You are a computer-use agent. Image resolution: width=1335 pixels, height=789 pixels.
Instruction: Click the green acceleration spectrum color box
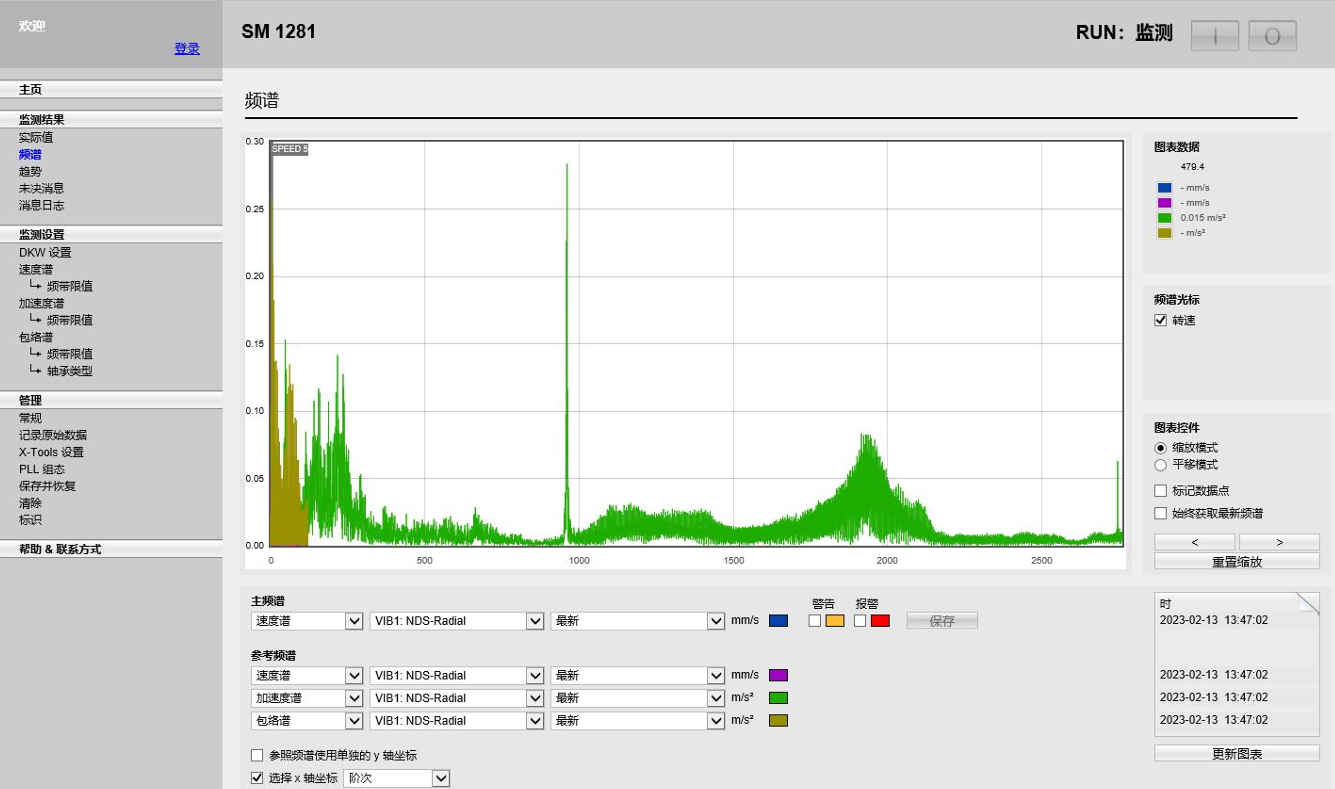point(778,698)
